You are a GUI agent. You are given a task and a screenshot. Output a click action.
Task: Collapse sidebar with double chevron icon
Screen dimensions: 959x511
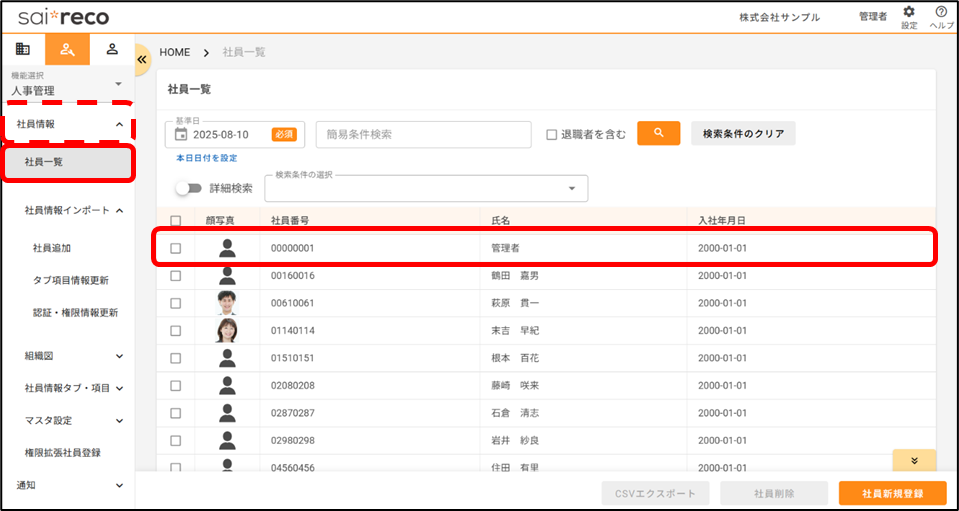pos(142,60)
